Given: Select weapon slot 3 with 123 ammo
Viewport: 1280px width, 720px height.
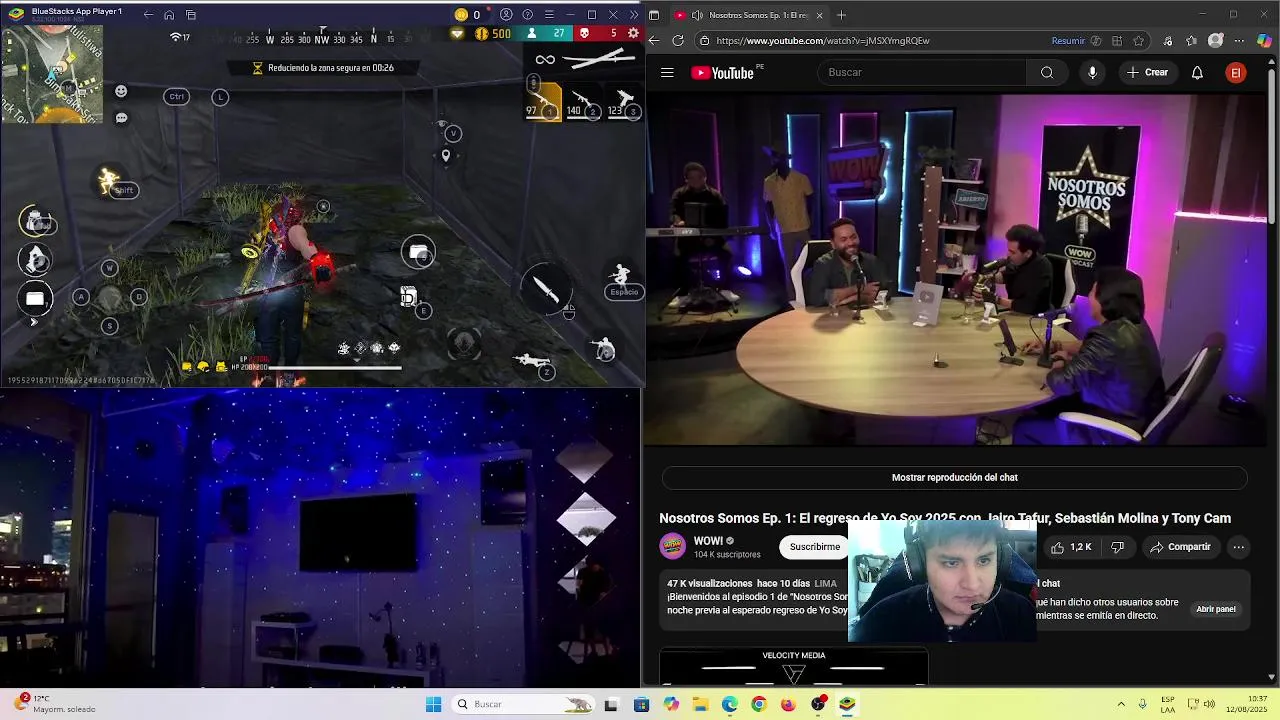Looking at the screenshot, I should [624, 102].
